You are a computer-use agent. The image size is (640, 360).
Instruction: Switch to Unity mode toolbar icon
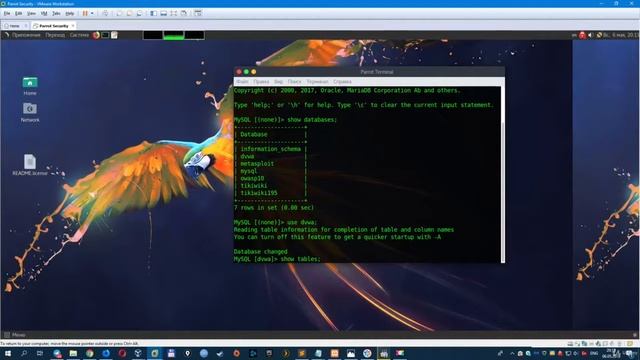[184, 13]
